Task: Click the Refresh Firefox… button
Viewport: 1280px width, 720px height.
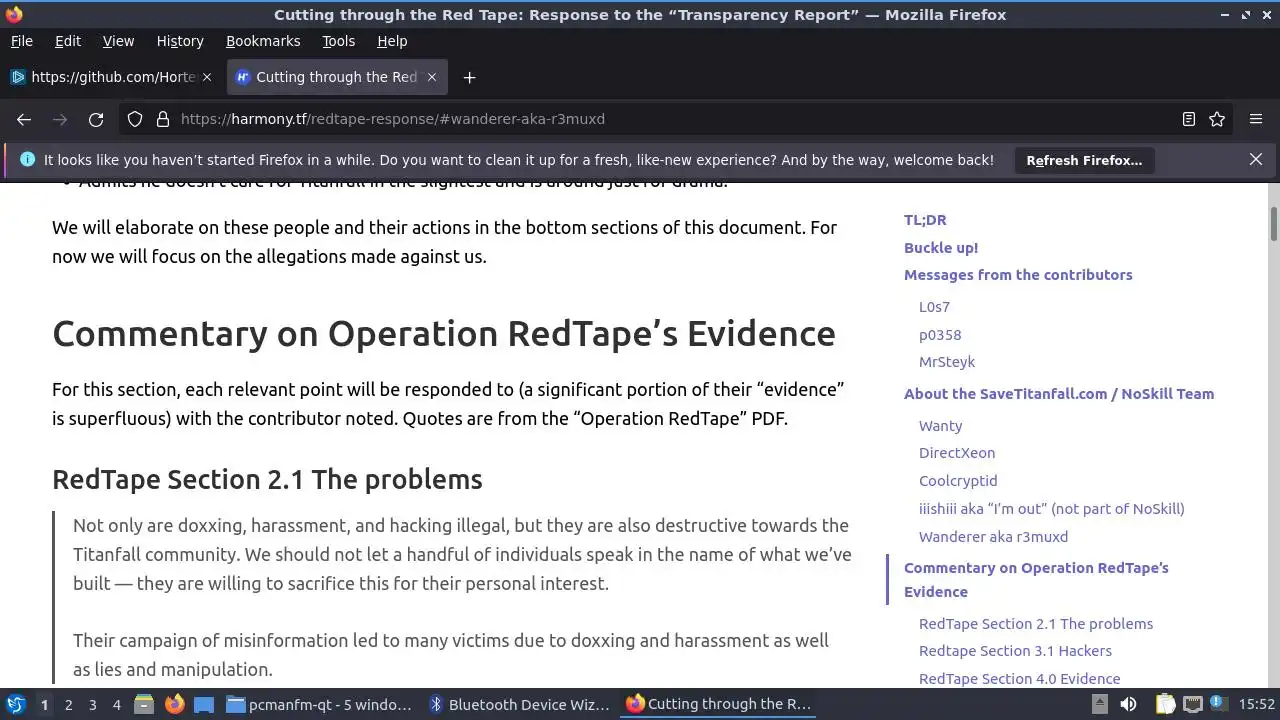Action: (x=1084, y=160)
